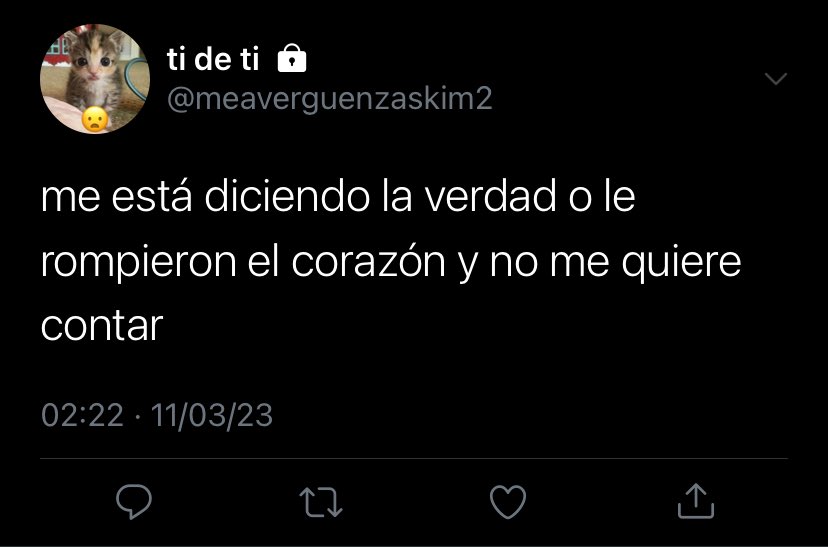The image size is (828, 547).
Task: Retweet this post using the arrows icon
Action: click(321, 502)
